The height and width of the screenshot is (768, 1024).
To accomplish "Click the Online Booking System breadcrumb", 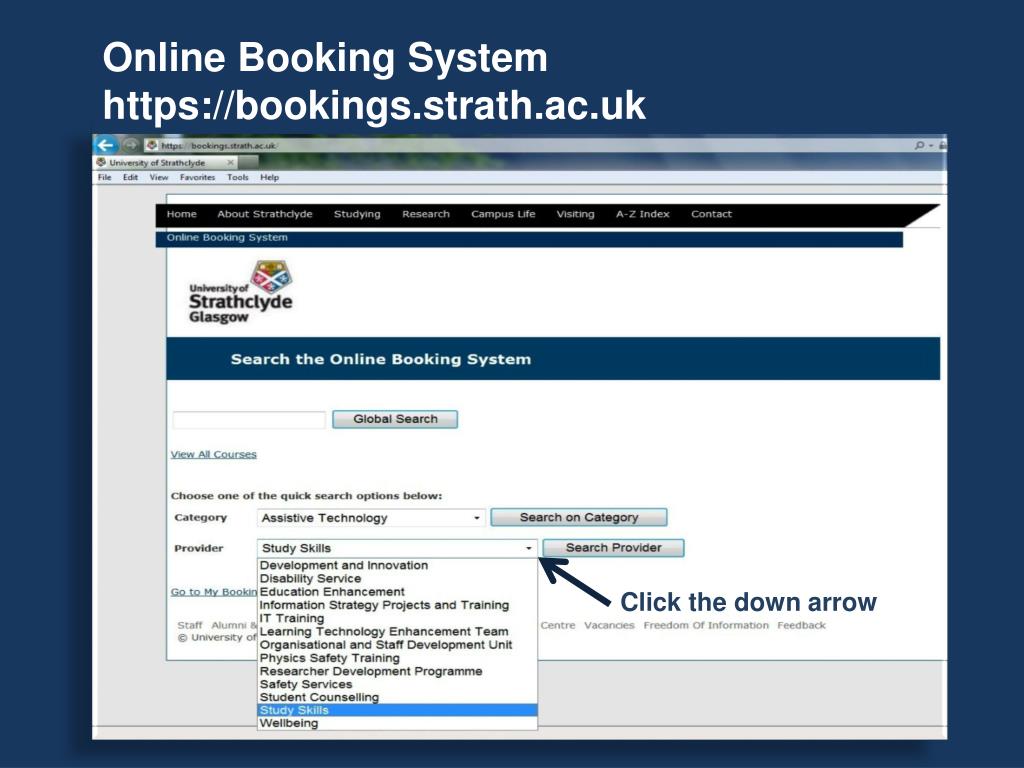I will click(x=227, y=238).
